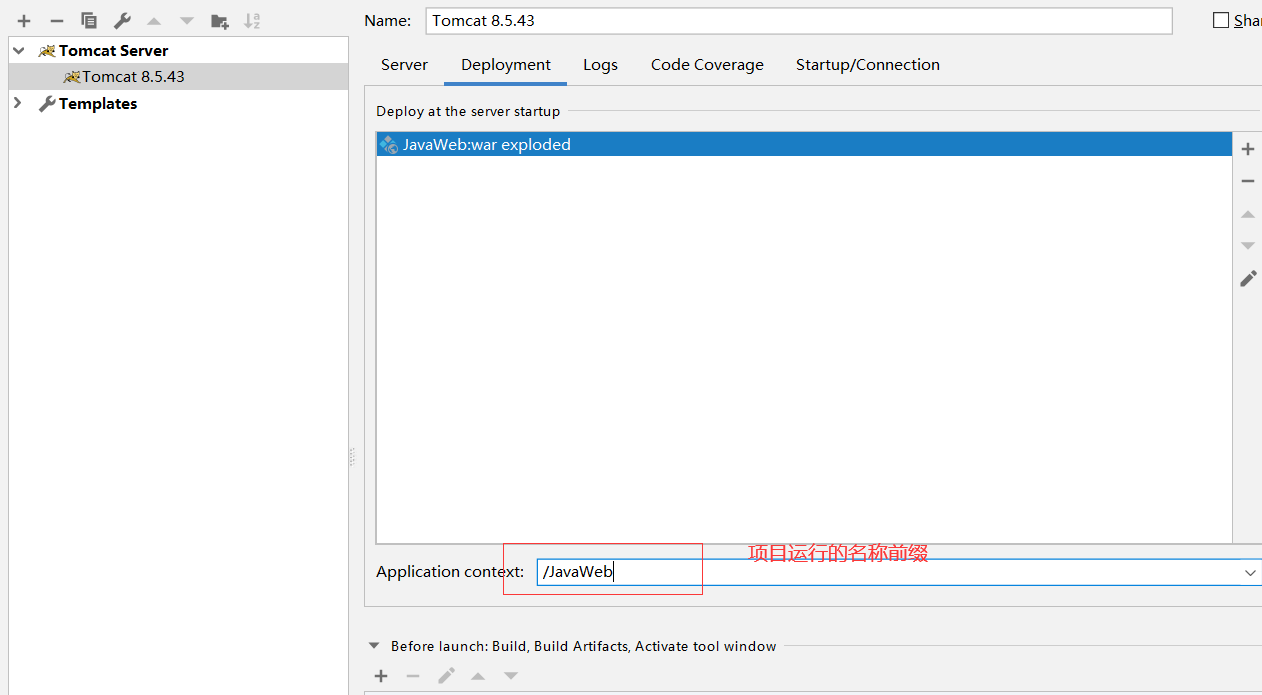The height and width of the screenshot is (695, 1262).
Task: Collapse the Tomcat Server tree node
Action: [x=19, y=50]
